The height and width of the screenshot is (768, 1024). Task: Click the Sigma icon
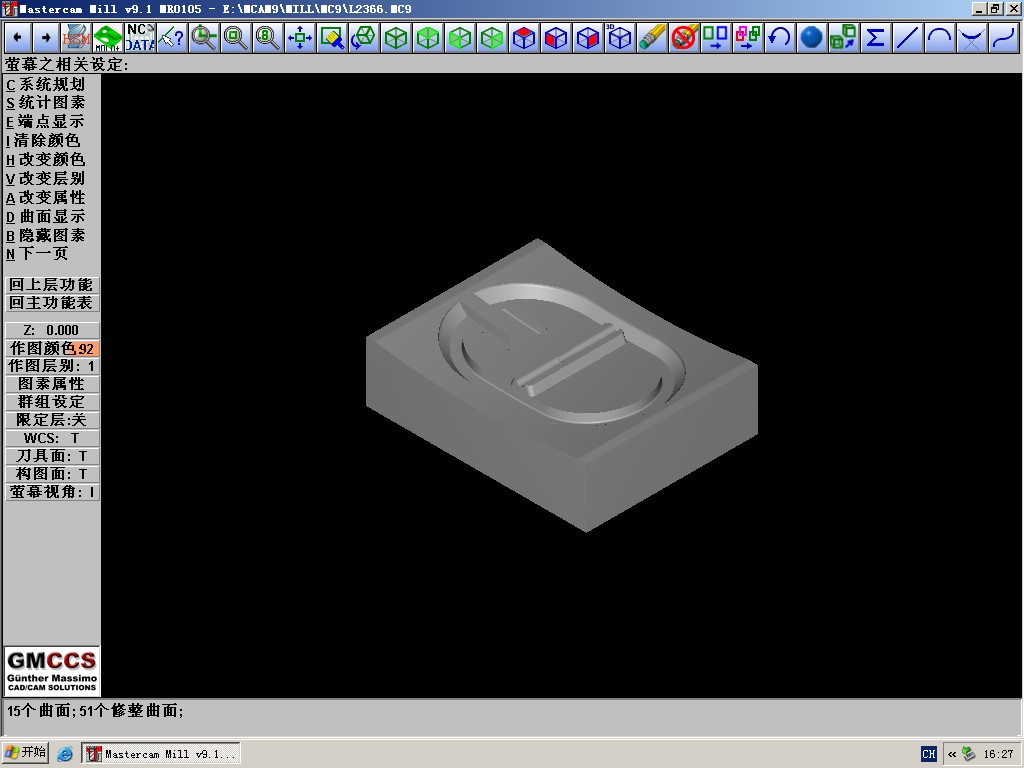[876, 38]
